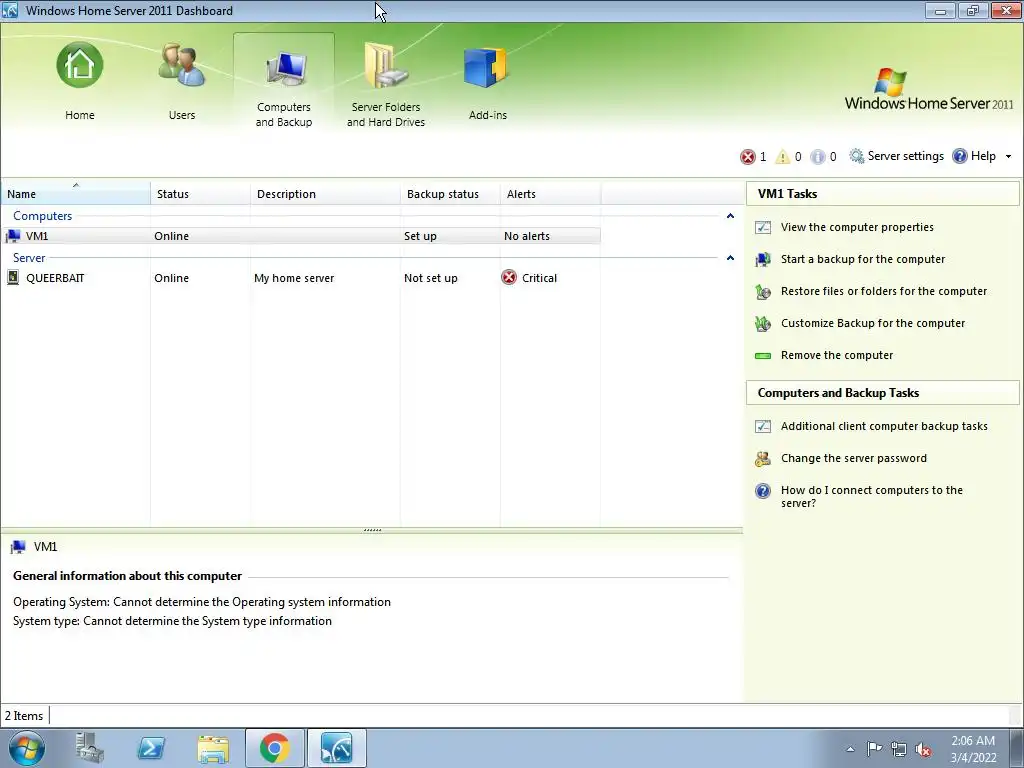Click the Critical alert icon for QUEERBAIT

pyautogui.click(x=509, y=278)
